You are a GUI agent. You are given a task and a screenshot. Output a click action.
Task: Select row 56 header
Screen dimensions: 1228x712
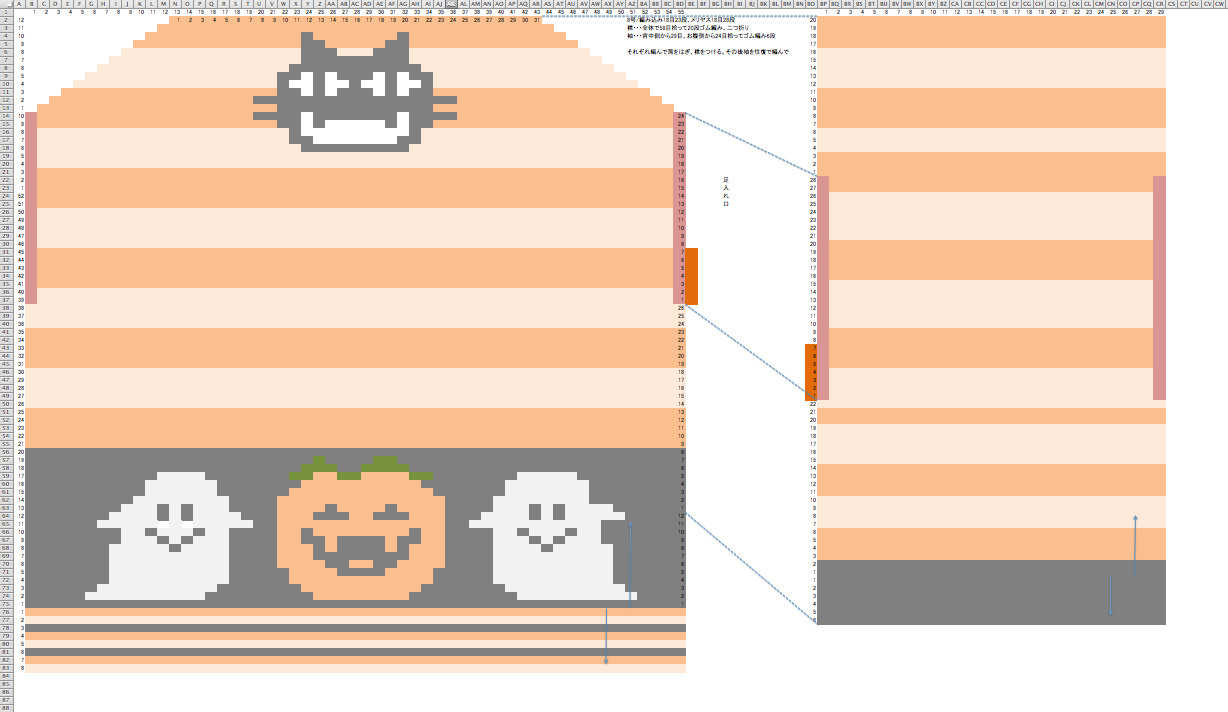[6, 452]
